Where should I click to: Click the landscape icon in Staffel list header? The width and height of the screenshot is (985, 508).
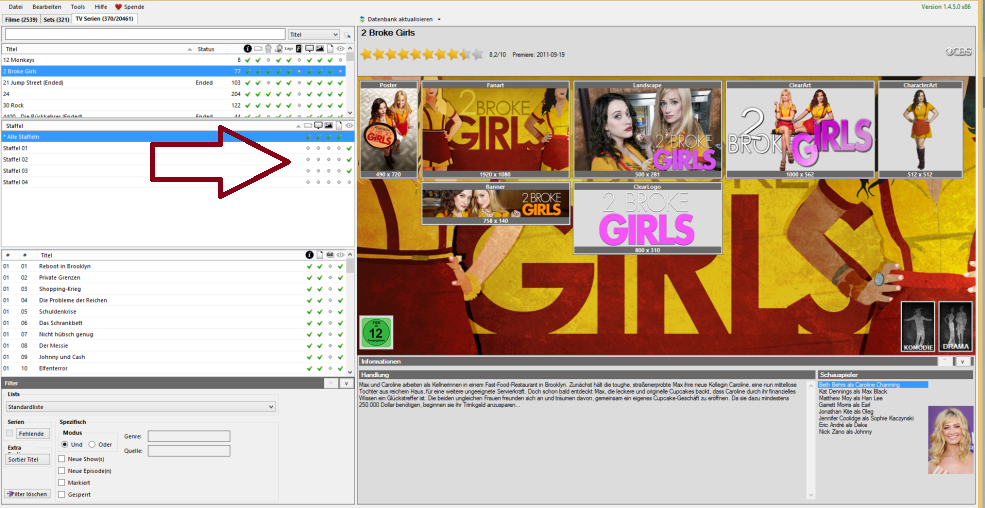point(329,126)
